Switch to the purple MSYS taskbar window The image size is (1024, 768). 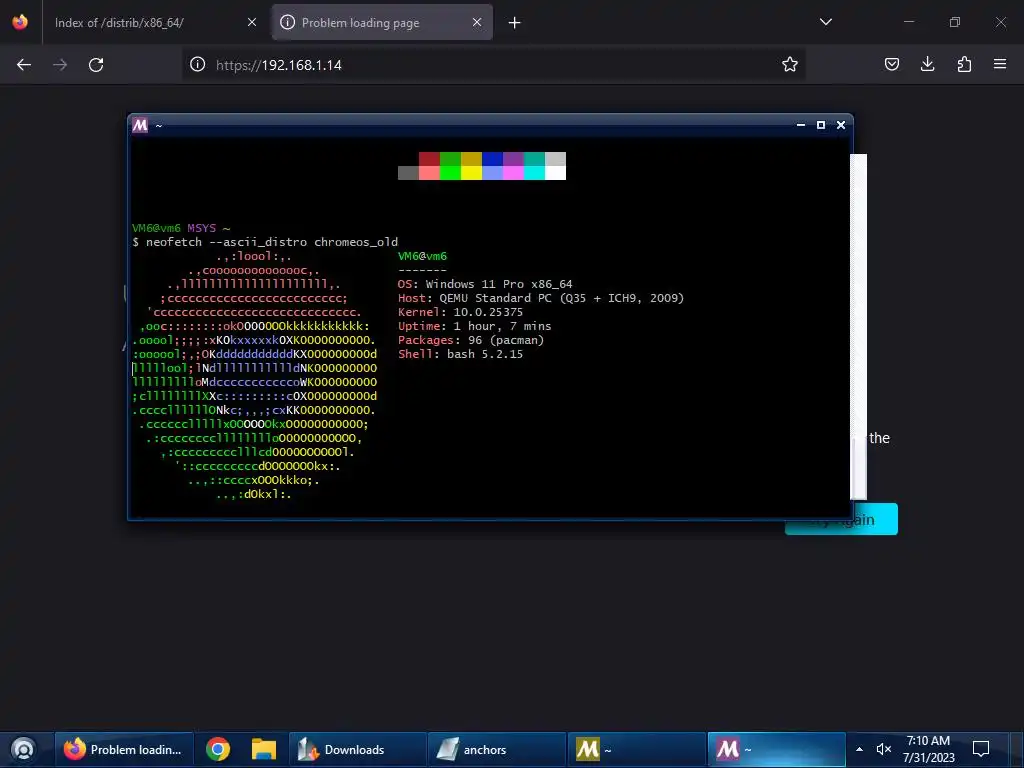tap(776, 750)
